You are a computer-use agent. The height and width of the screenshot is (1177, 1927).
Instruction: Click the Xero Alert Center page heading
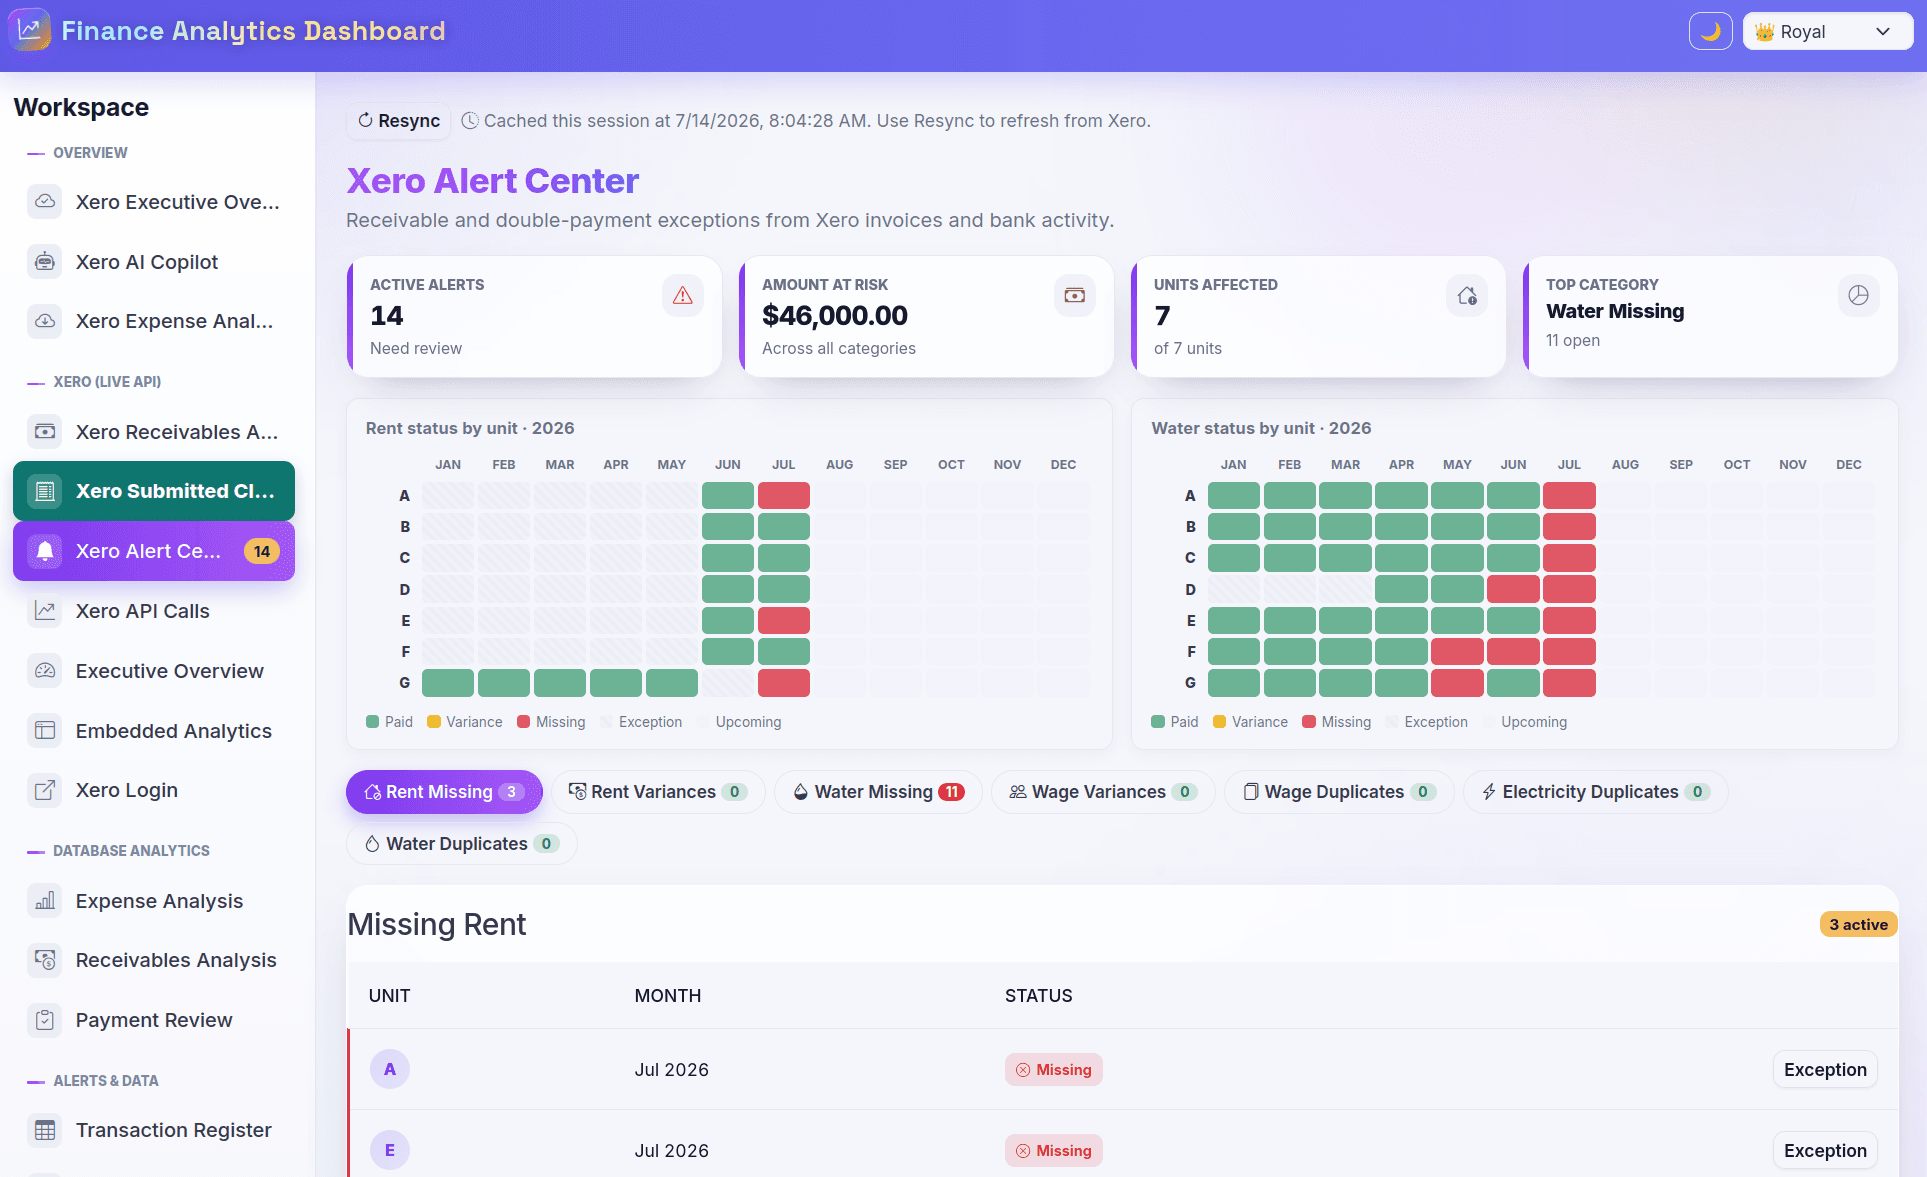pyautogui.click(x=493, y=181)
